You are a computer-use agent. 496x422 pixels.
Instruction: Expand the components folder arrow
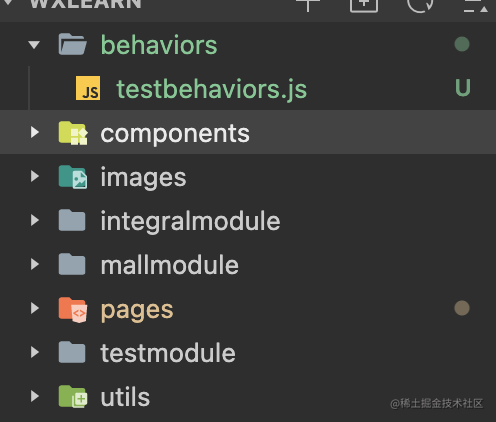point(35,132)
